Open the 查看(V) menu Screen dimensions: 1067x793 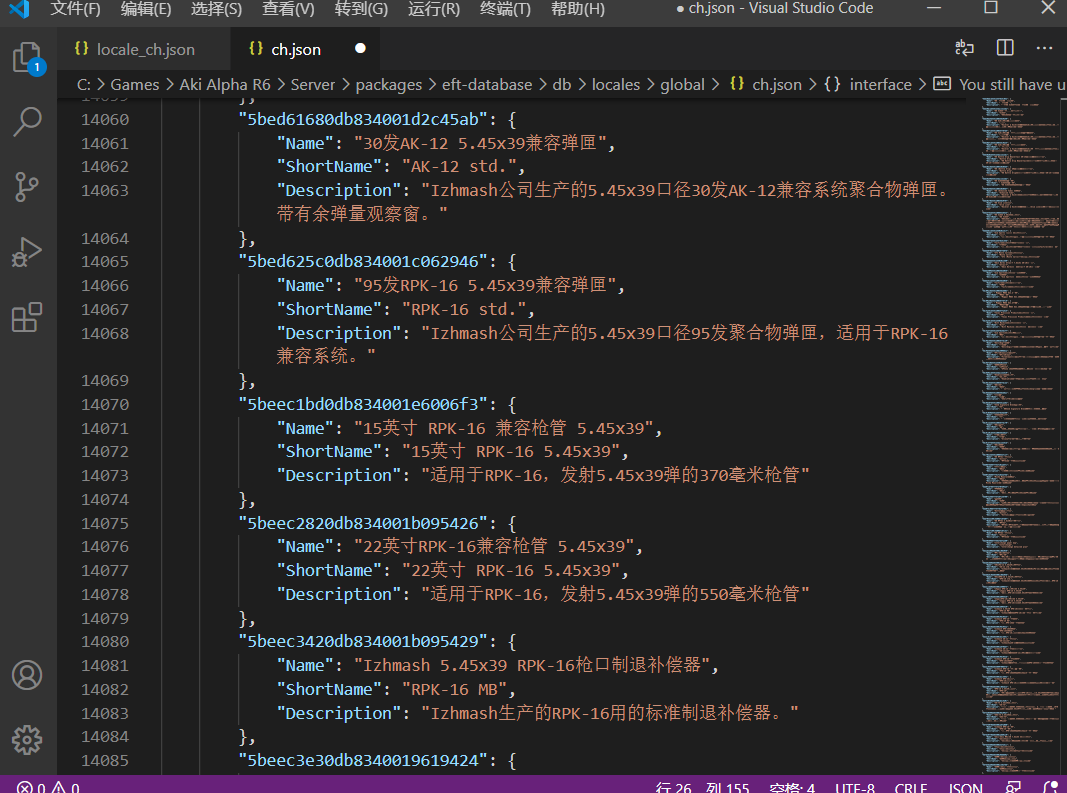point(289,9)
